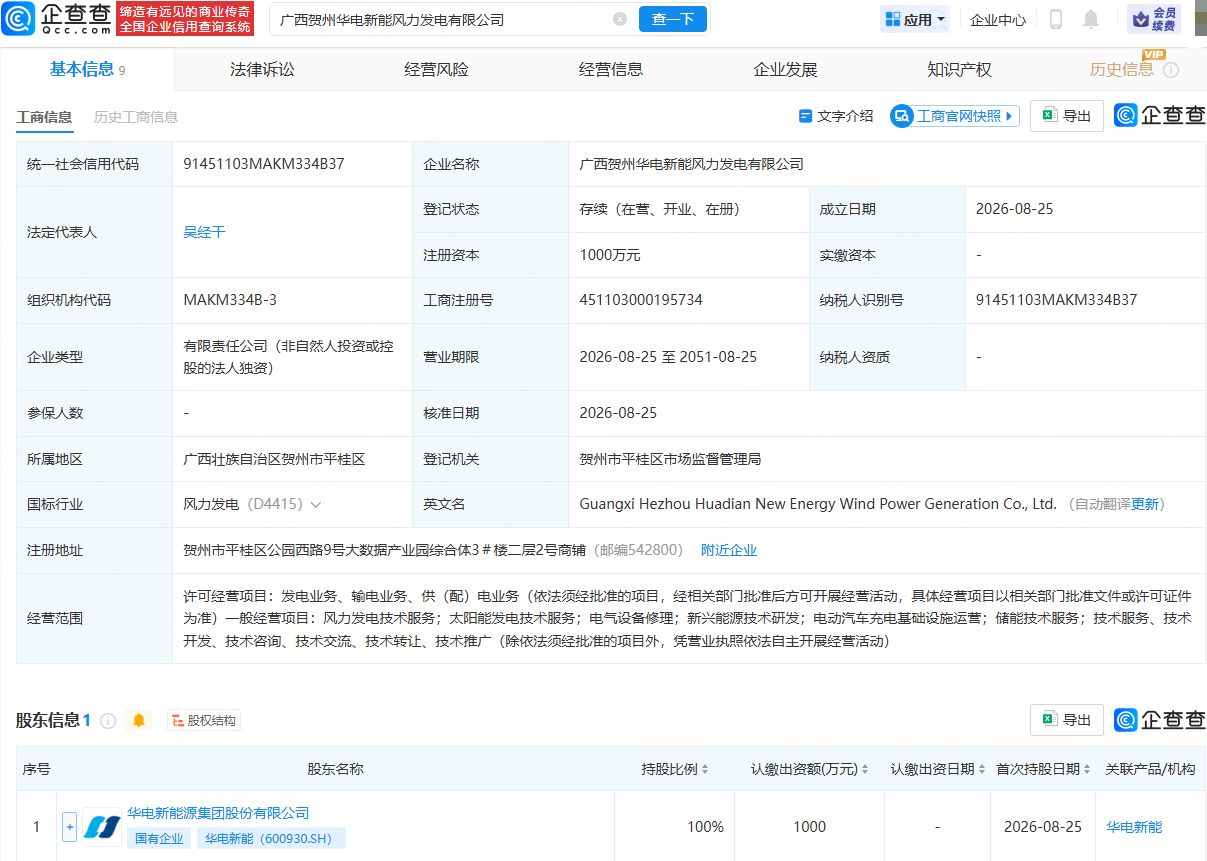Select the English company name text

click(x=818, y=504)
